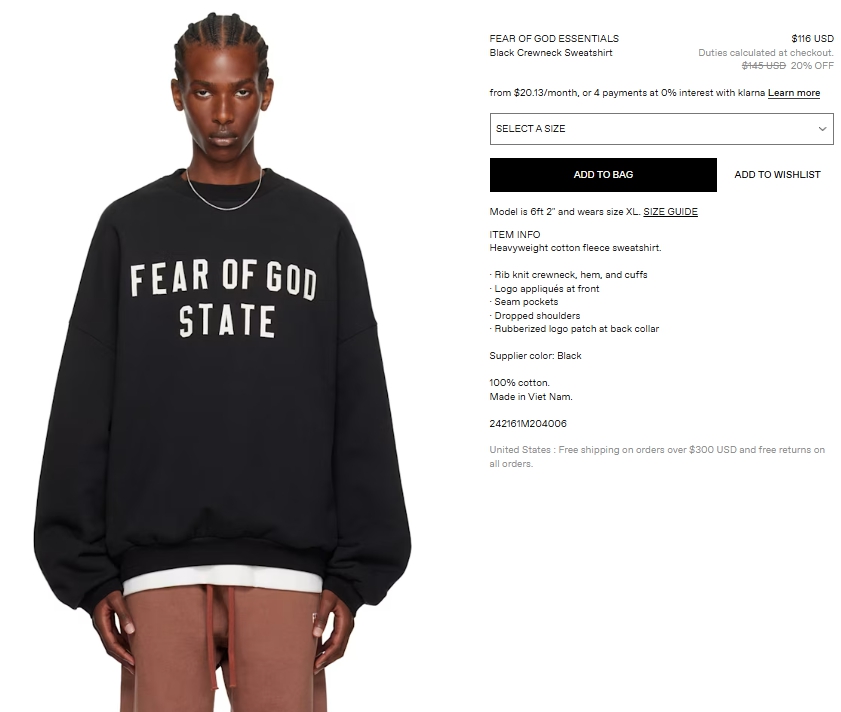
Task: Click the Duties calculated at checkout note
Action: pos(765,53)
